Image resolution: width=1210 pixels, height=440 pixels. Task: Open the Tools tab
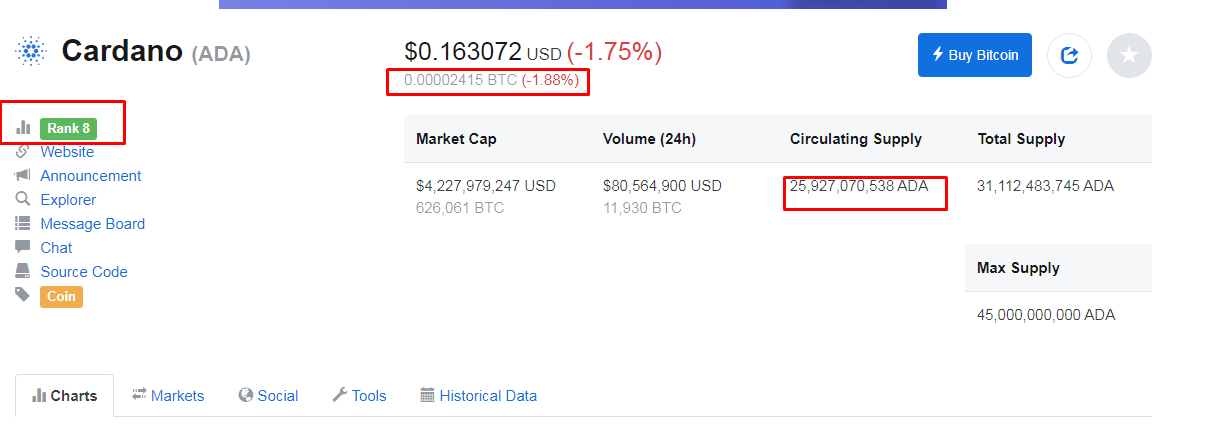359,396
